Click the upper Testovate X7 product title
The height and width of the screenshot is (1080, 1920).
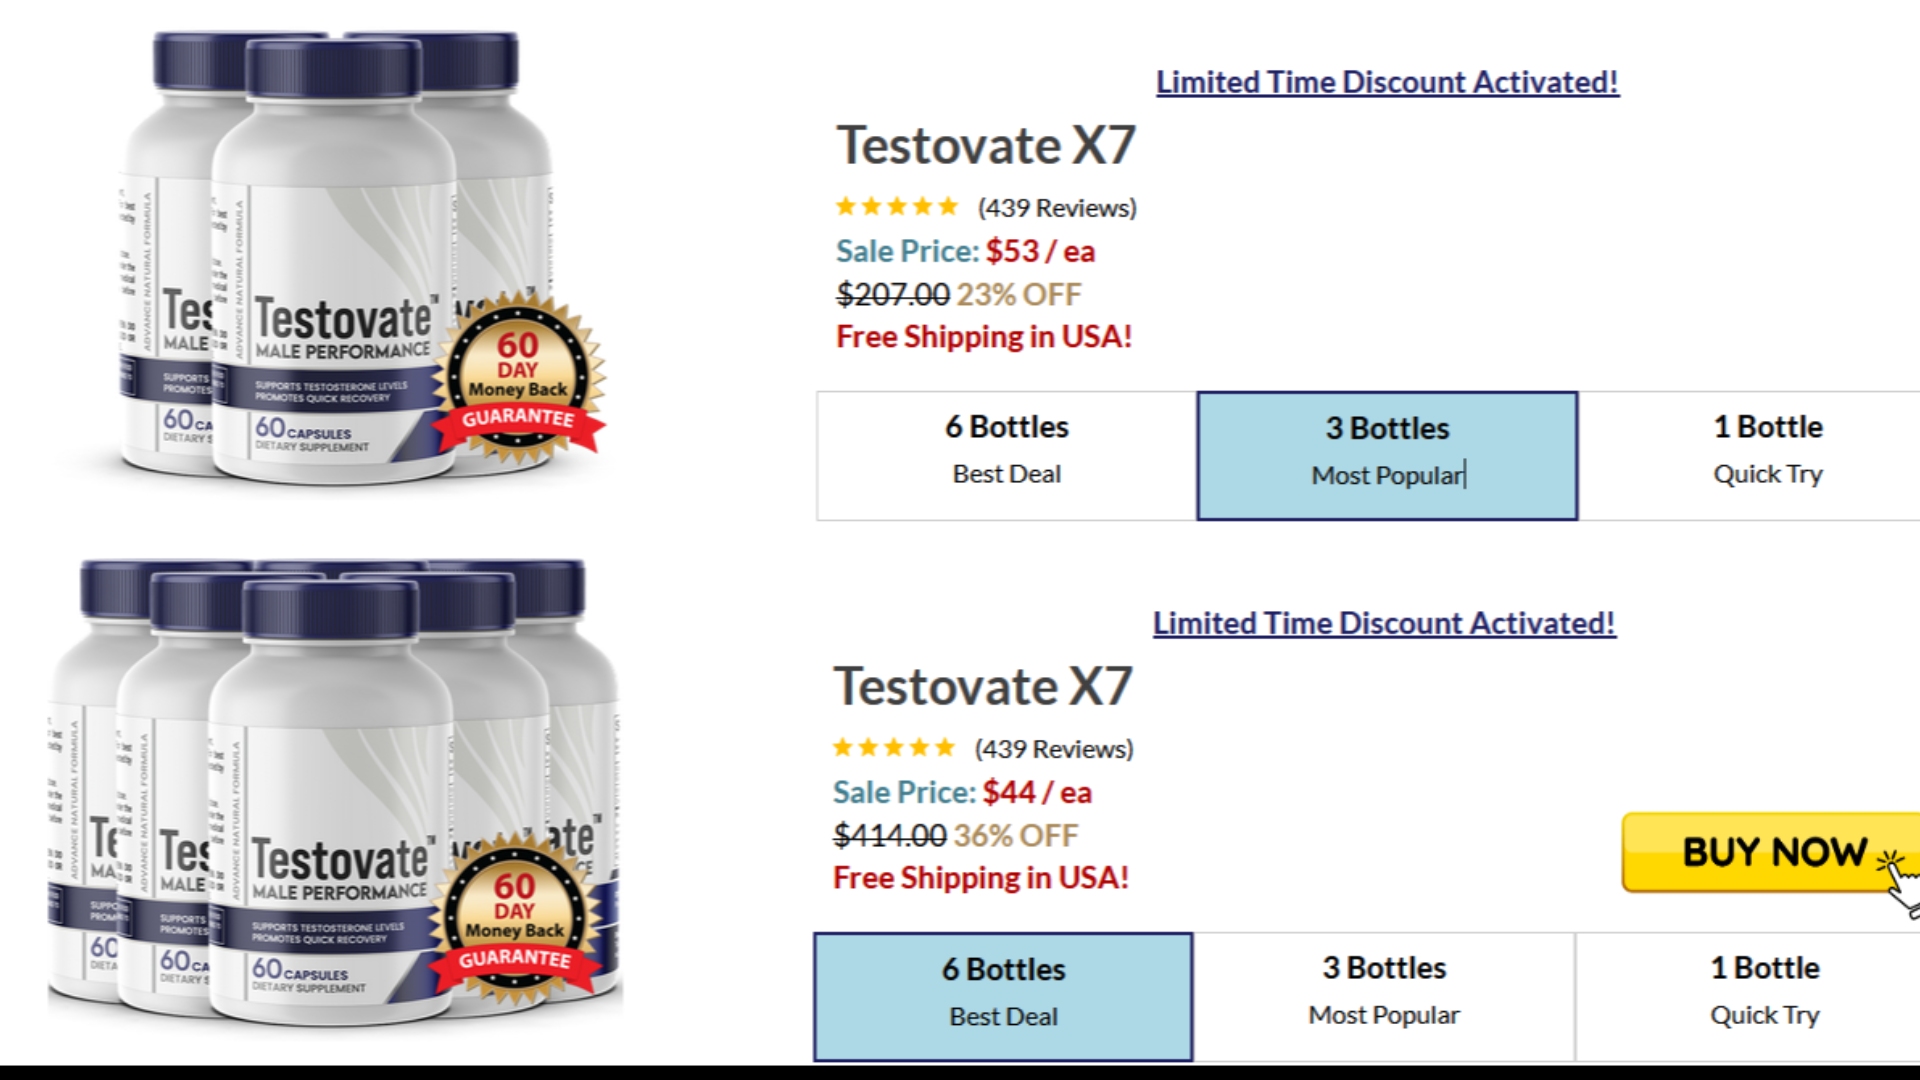(986, 146)
